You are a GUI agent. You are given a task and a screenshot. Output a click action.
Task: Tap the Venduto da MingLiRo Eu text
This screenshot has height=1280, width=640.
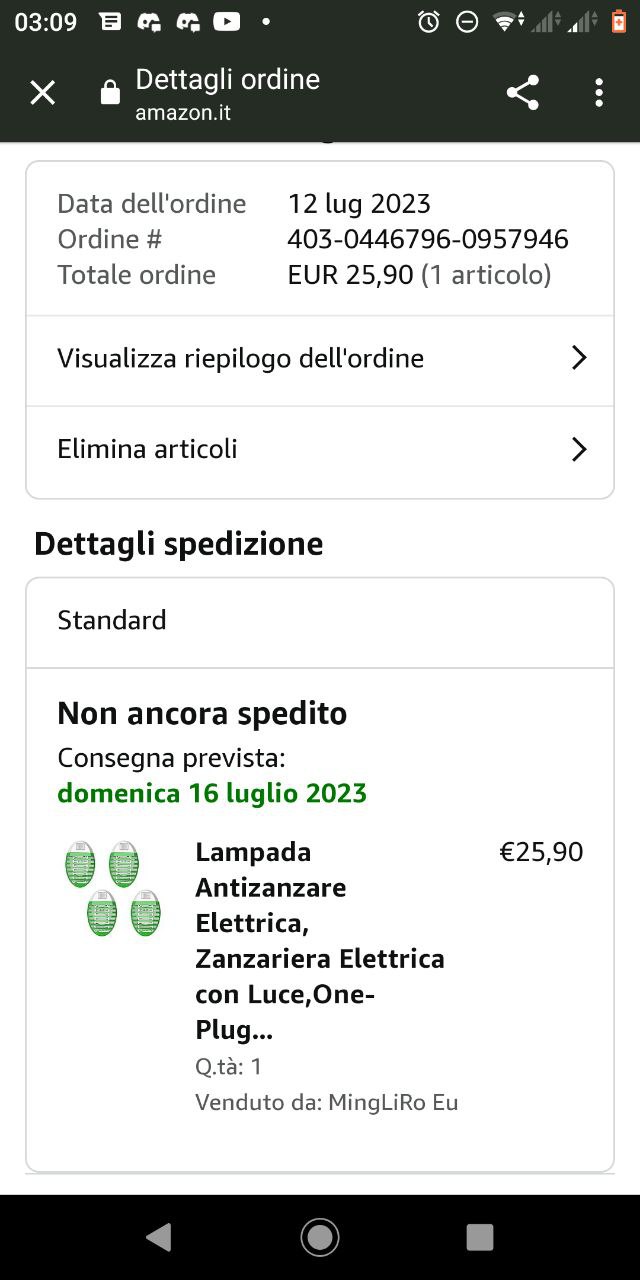(x=327, y=1102)
